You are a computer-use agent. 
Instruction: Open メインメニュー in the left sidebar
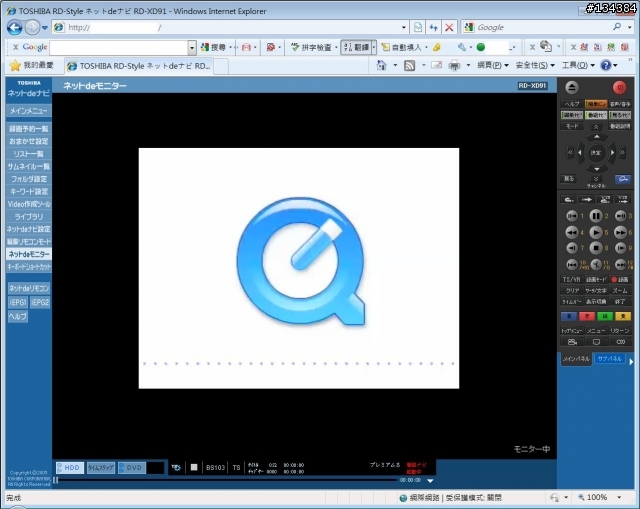(x=29, y=111)
